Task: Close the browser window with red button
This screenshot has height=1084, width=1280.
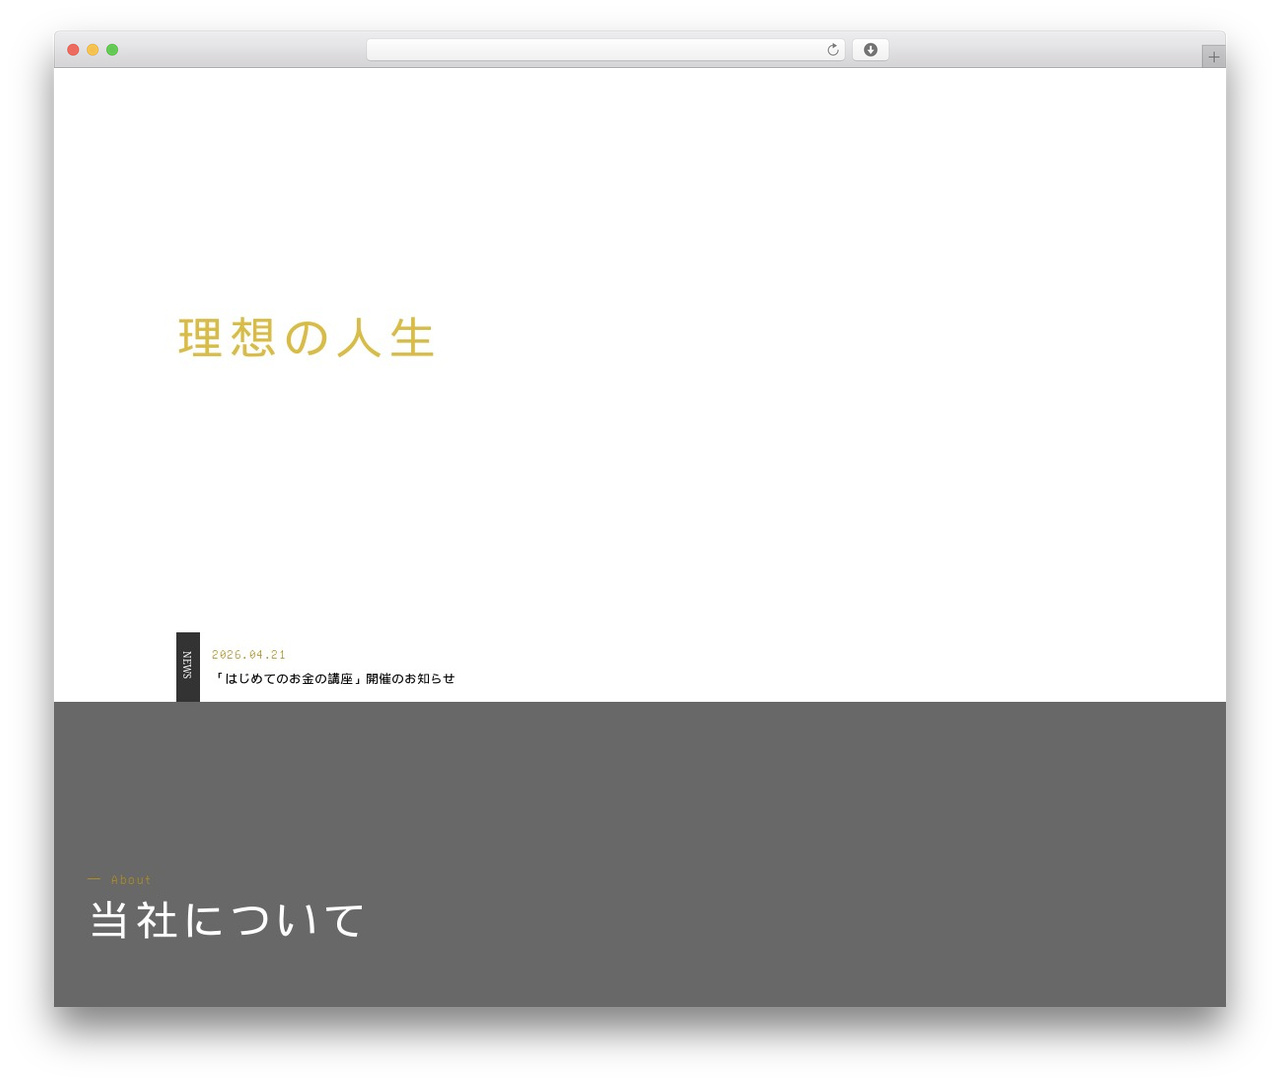Action: (73, 50)
